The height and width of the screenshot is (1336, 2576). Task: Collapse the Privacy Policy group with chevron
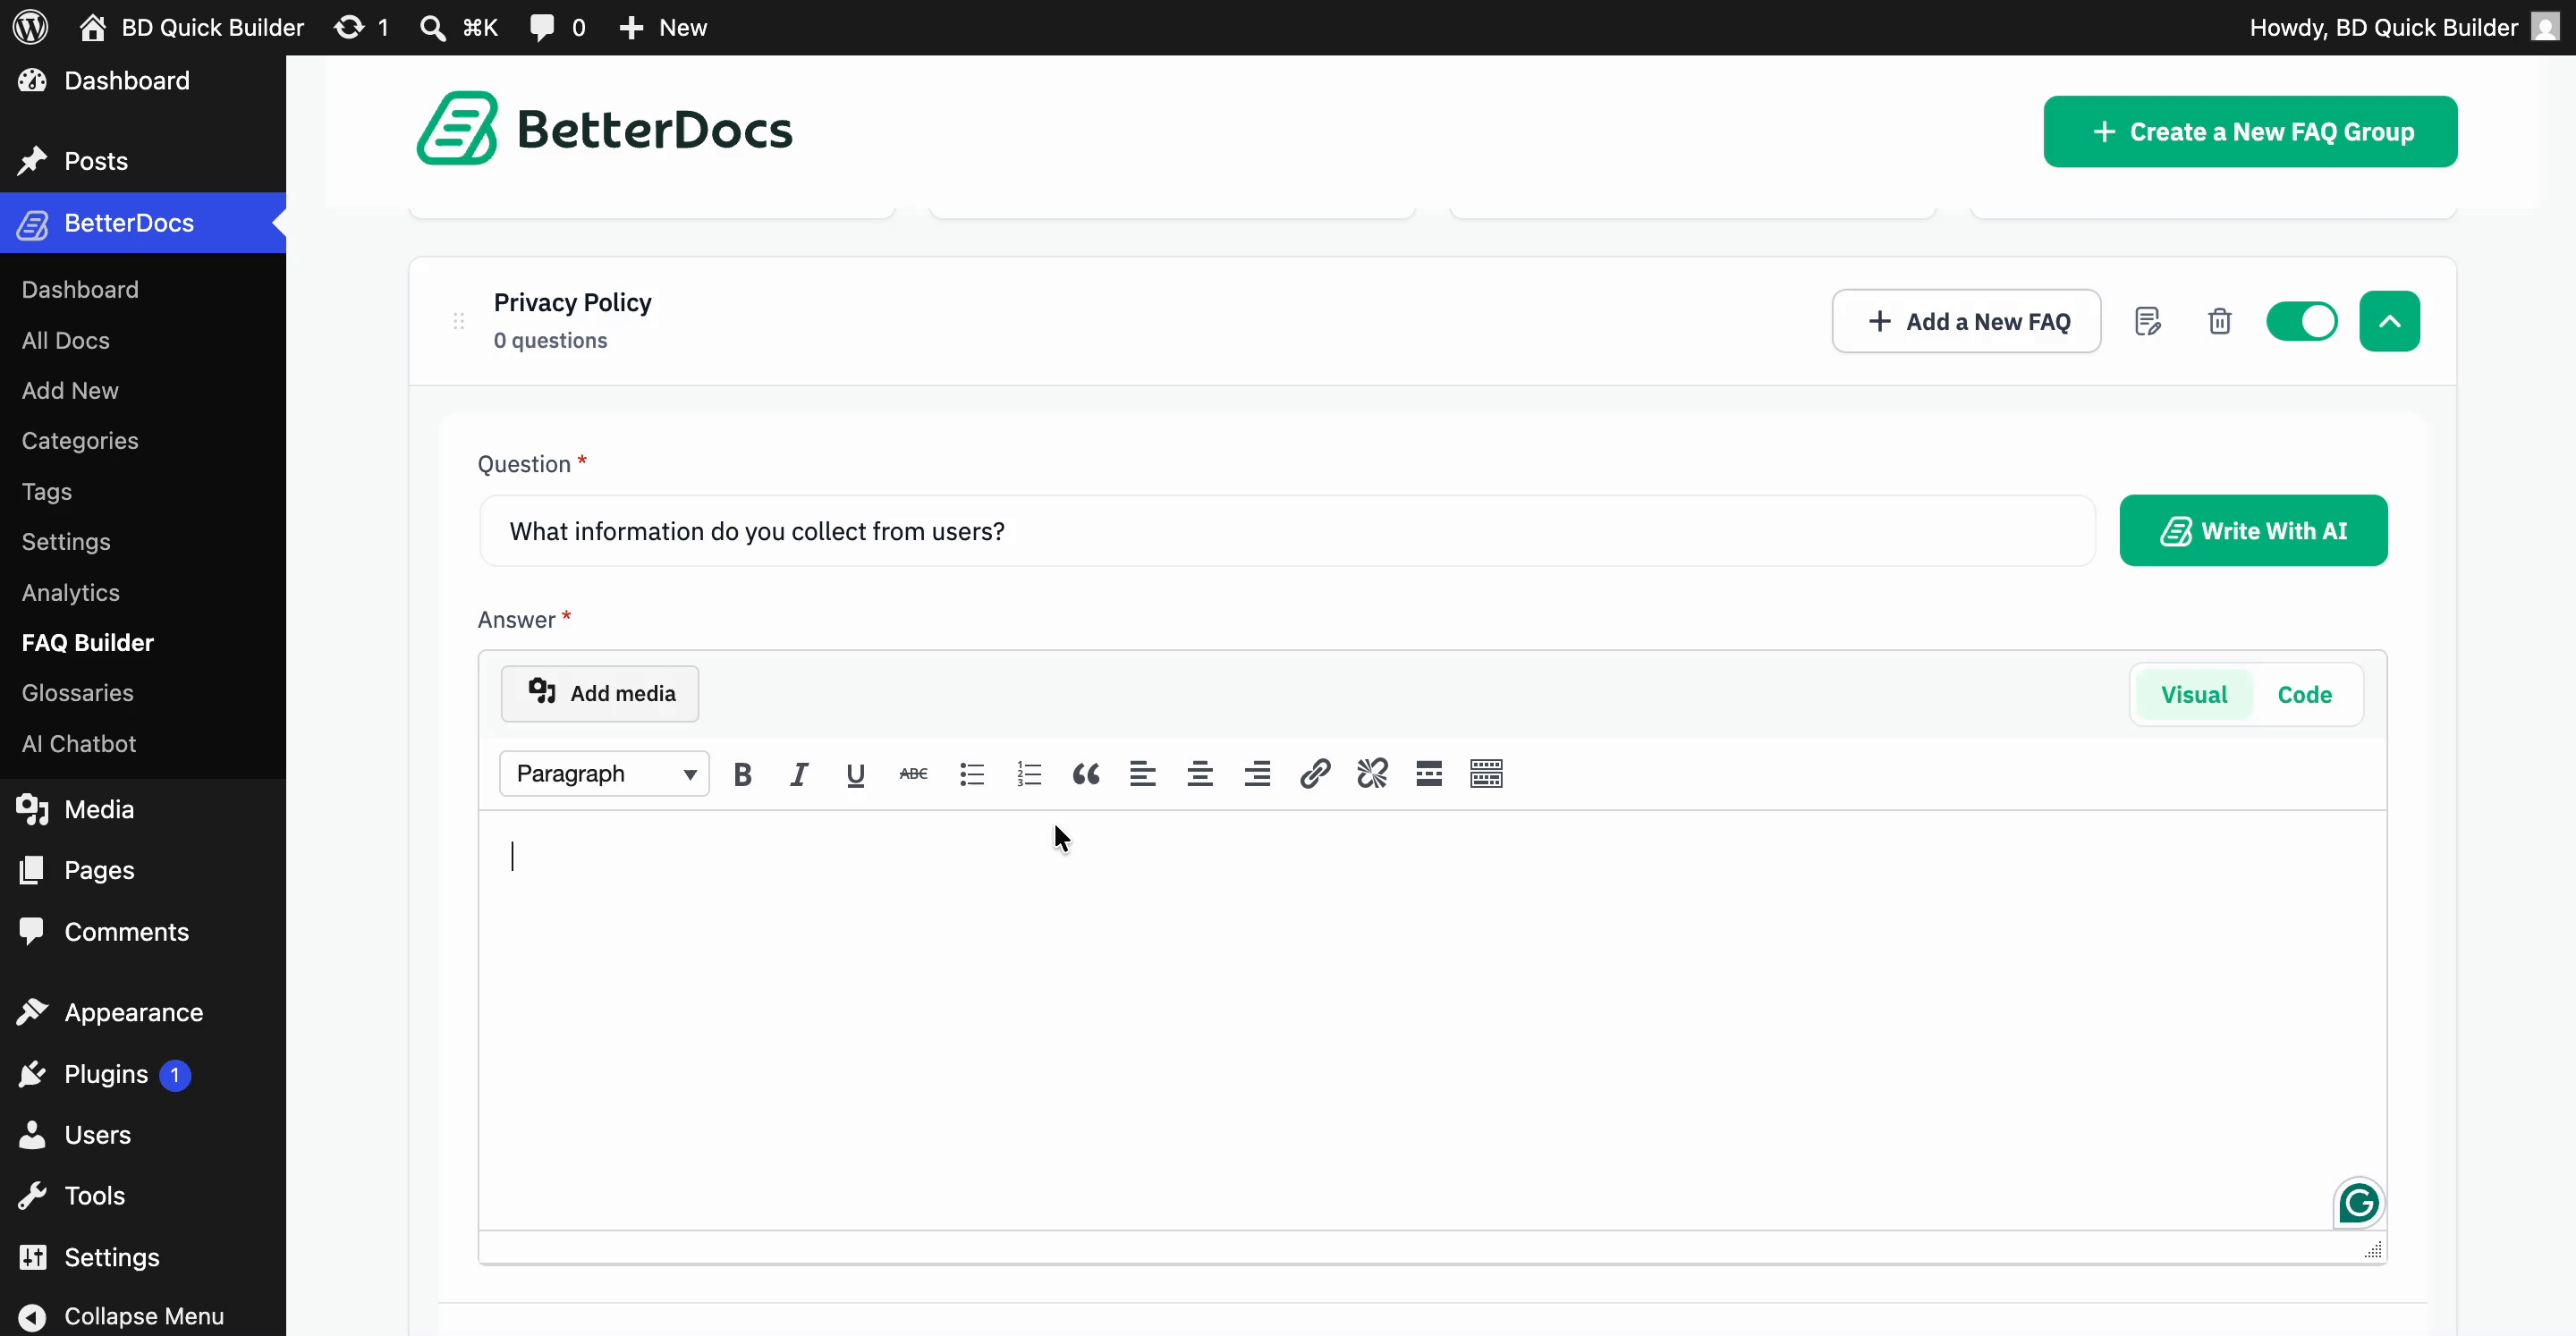click(2389, 321)
